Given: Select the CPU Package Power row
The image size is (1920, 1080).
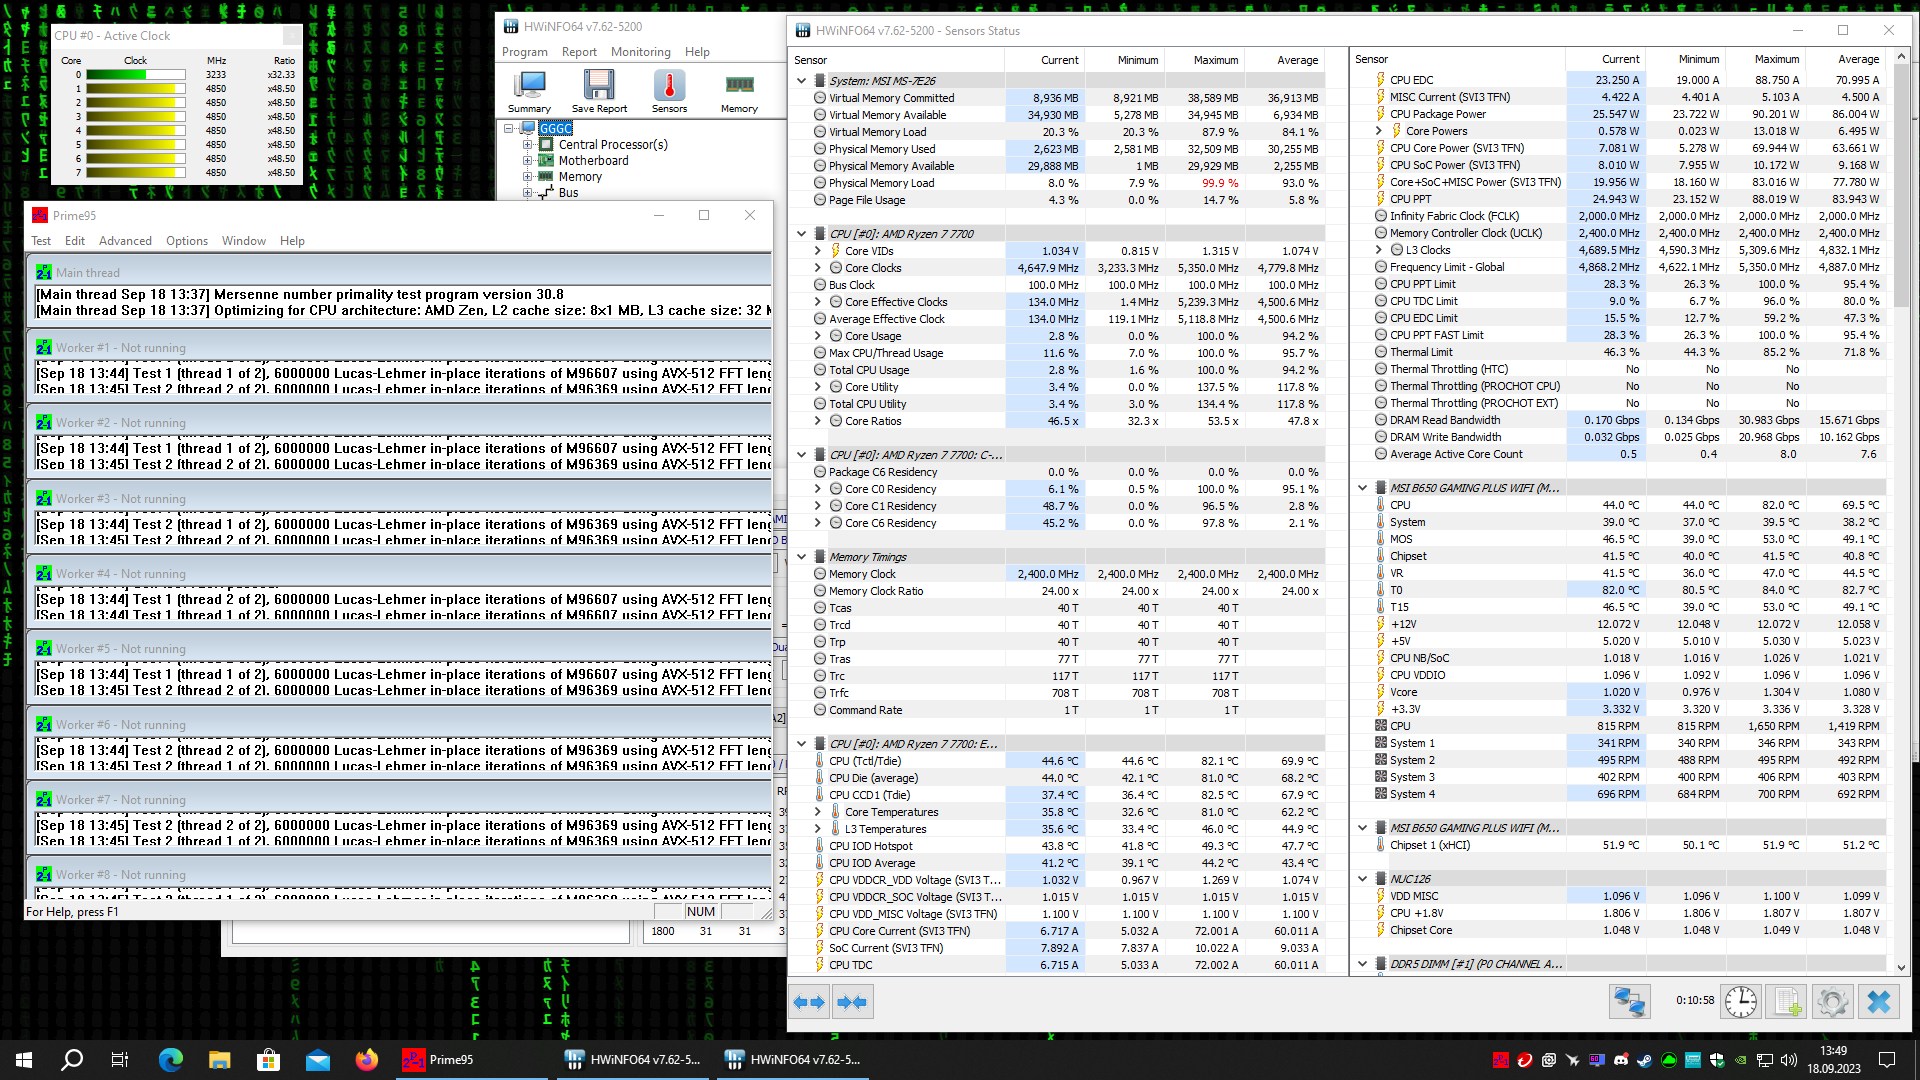Looking at the screenshot, I should click(x=1620, y=114).
